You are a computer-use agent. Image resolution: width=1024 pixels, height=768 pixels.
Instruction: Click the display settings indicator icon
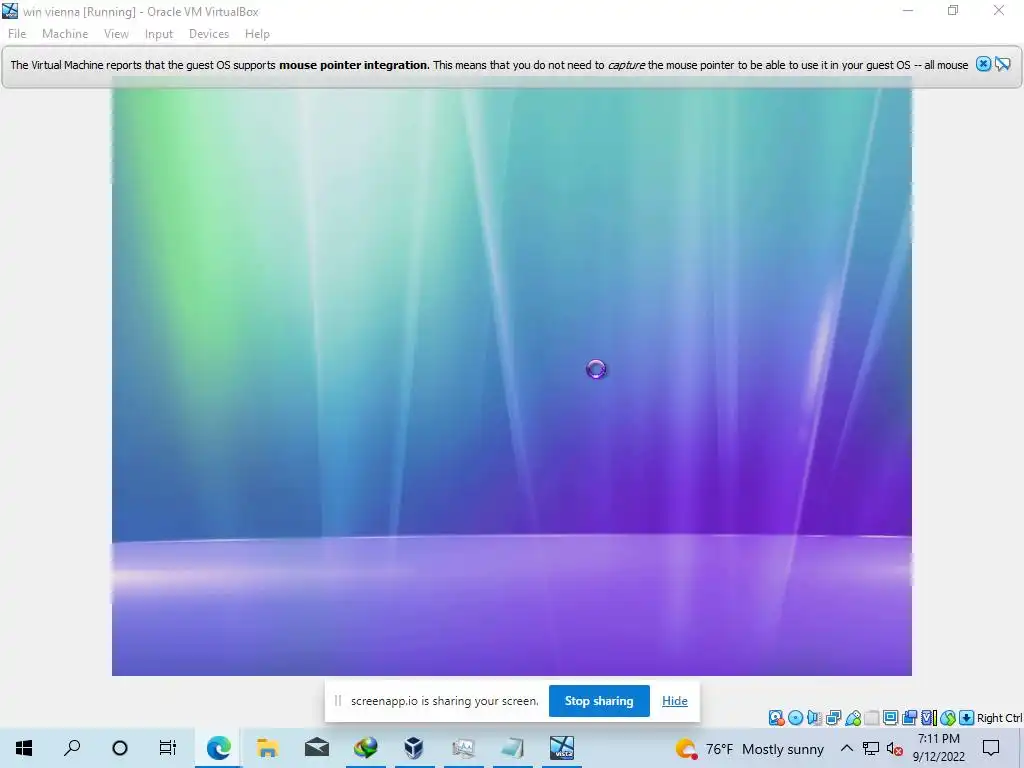tap(890, 718)
